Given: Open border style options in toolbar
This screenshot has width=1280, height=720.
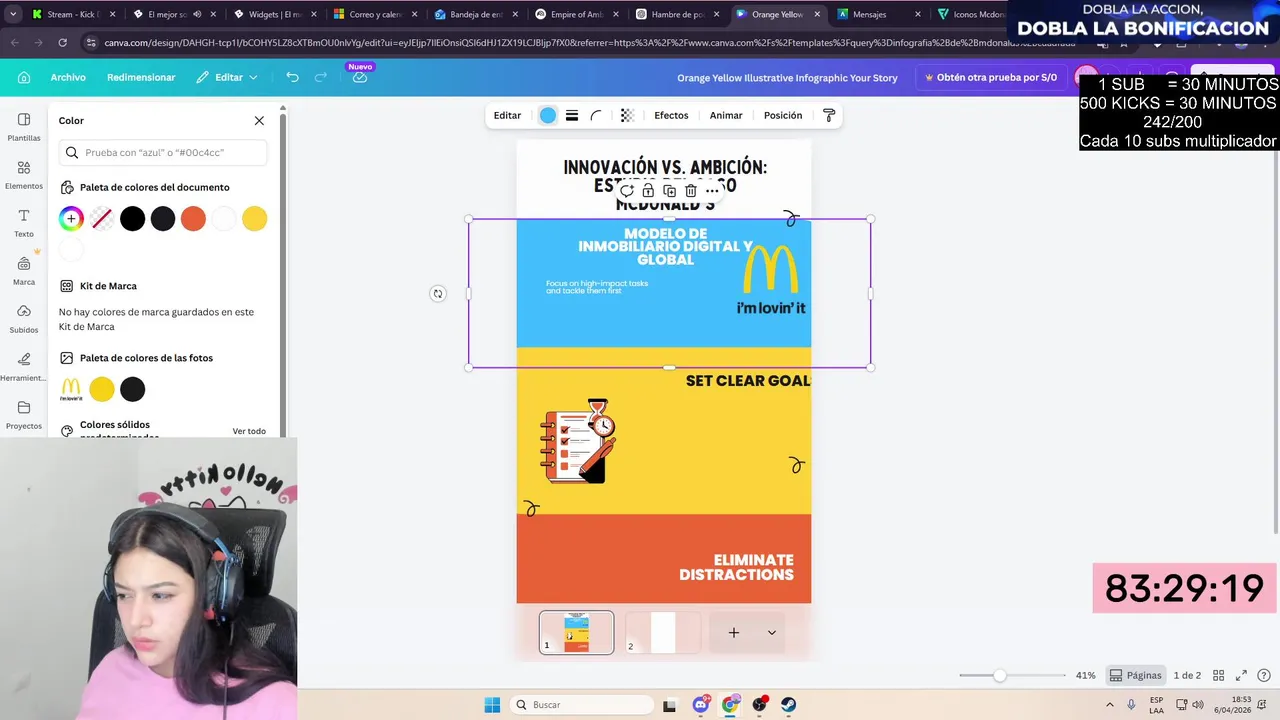Looking at the screenshot, I should (572, 115).
